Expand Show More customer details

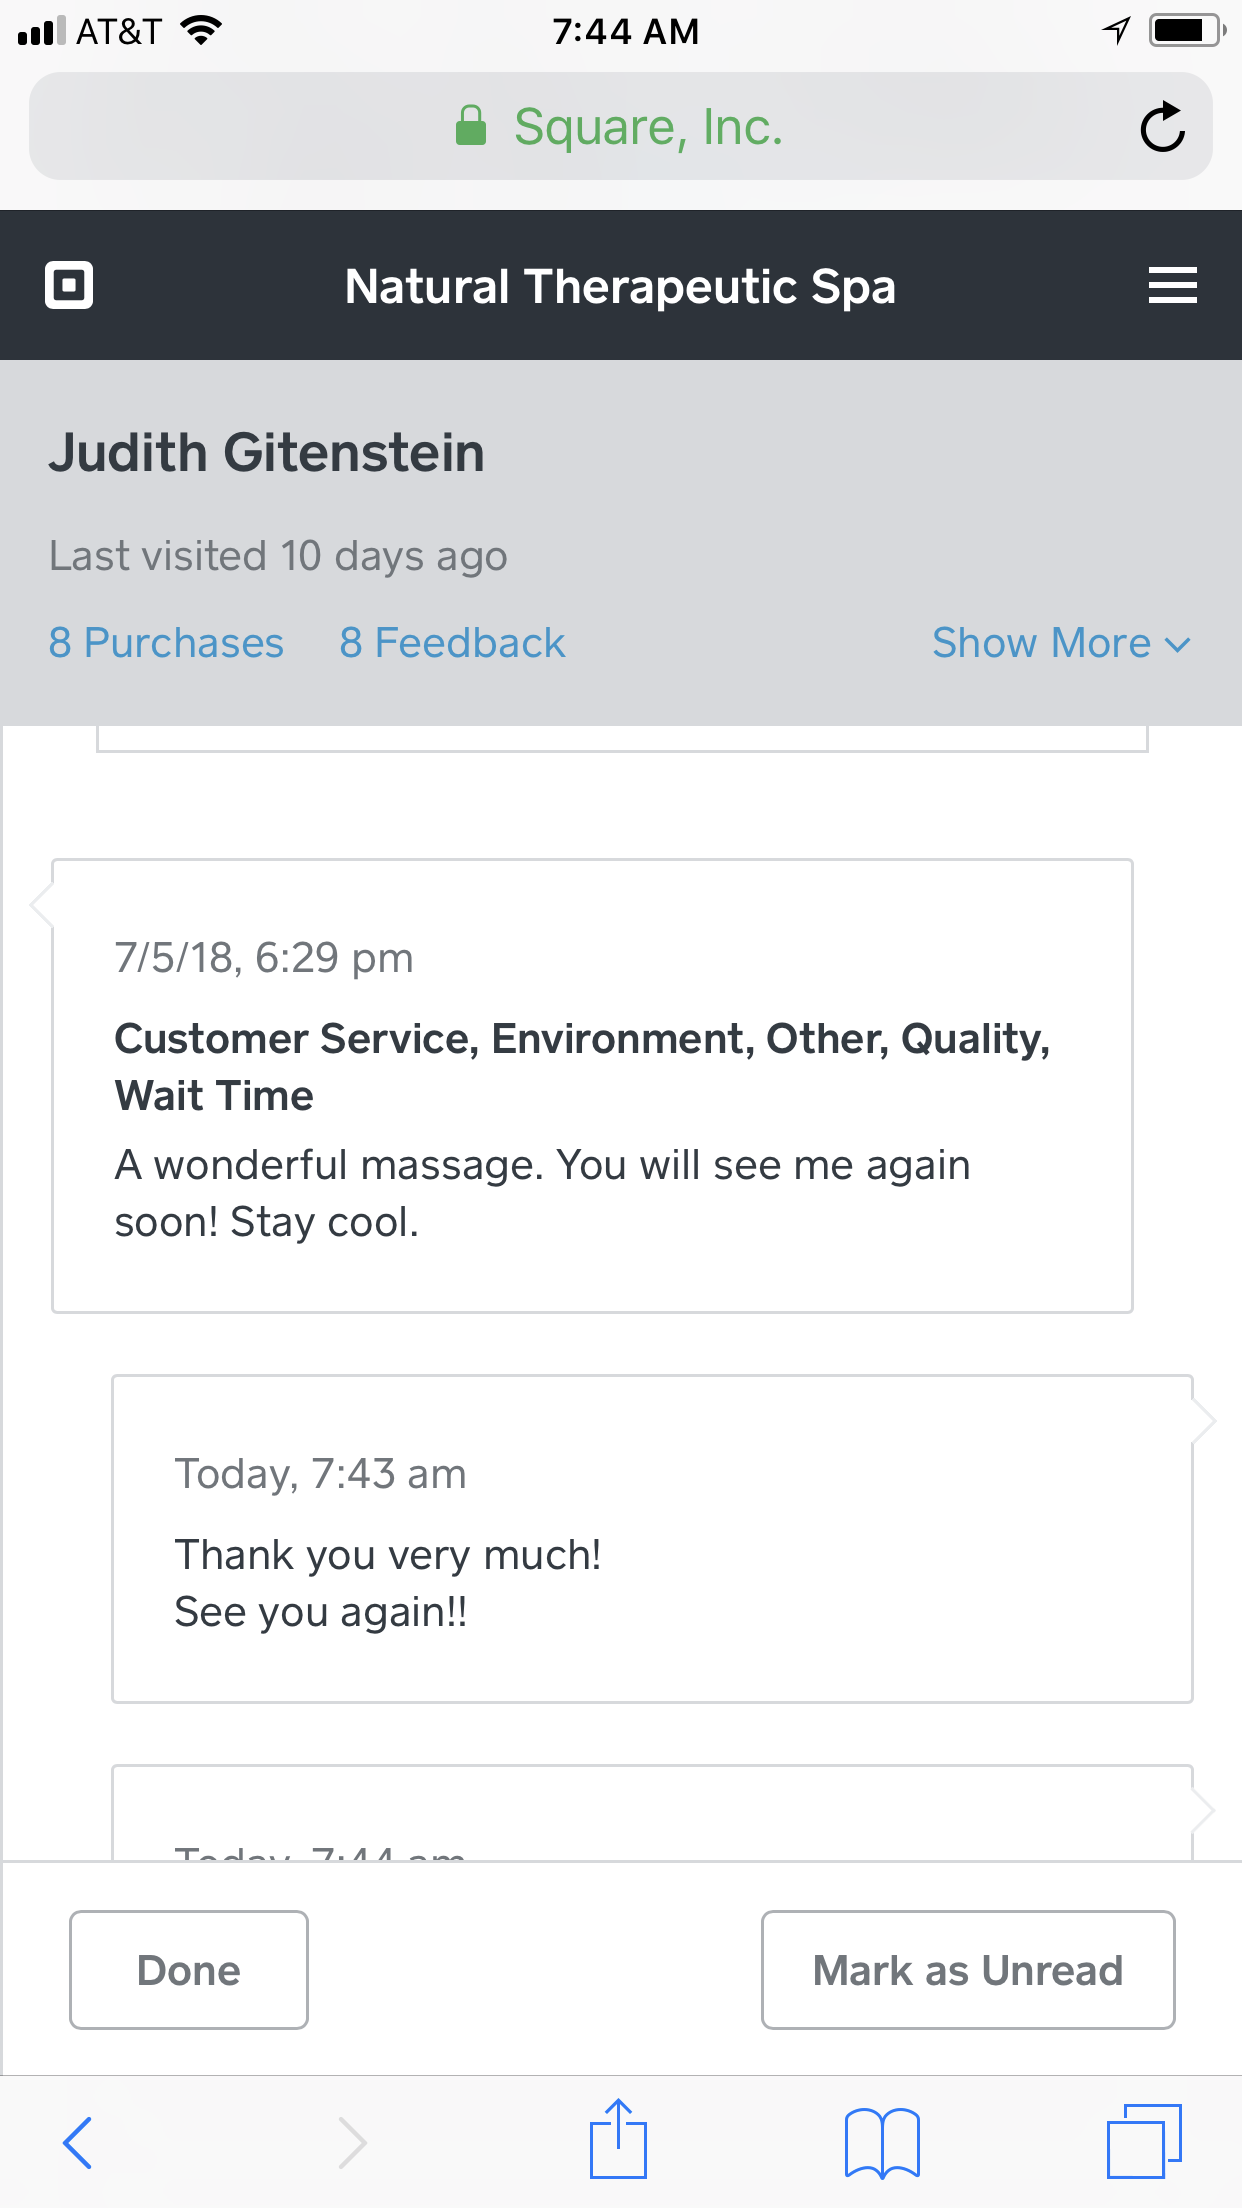coord(1041,643)
